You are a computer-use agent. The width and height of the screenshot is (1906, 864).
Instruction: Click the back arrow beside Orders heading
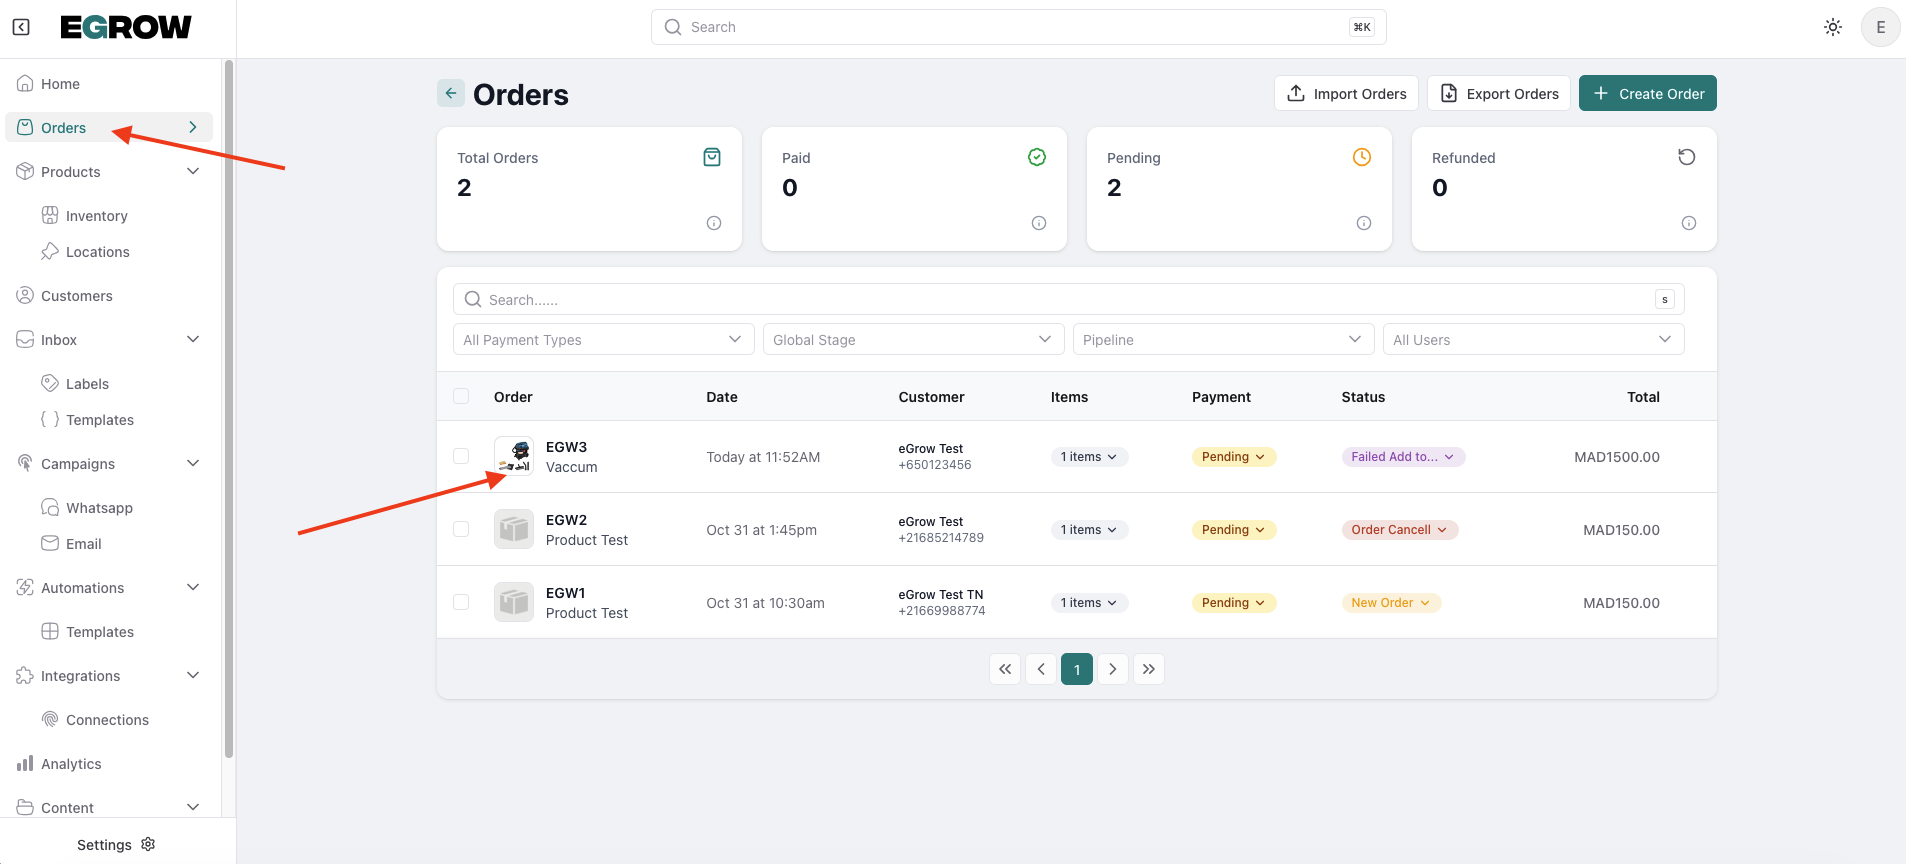[451, 93]
